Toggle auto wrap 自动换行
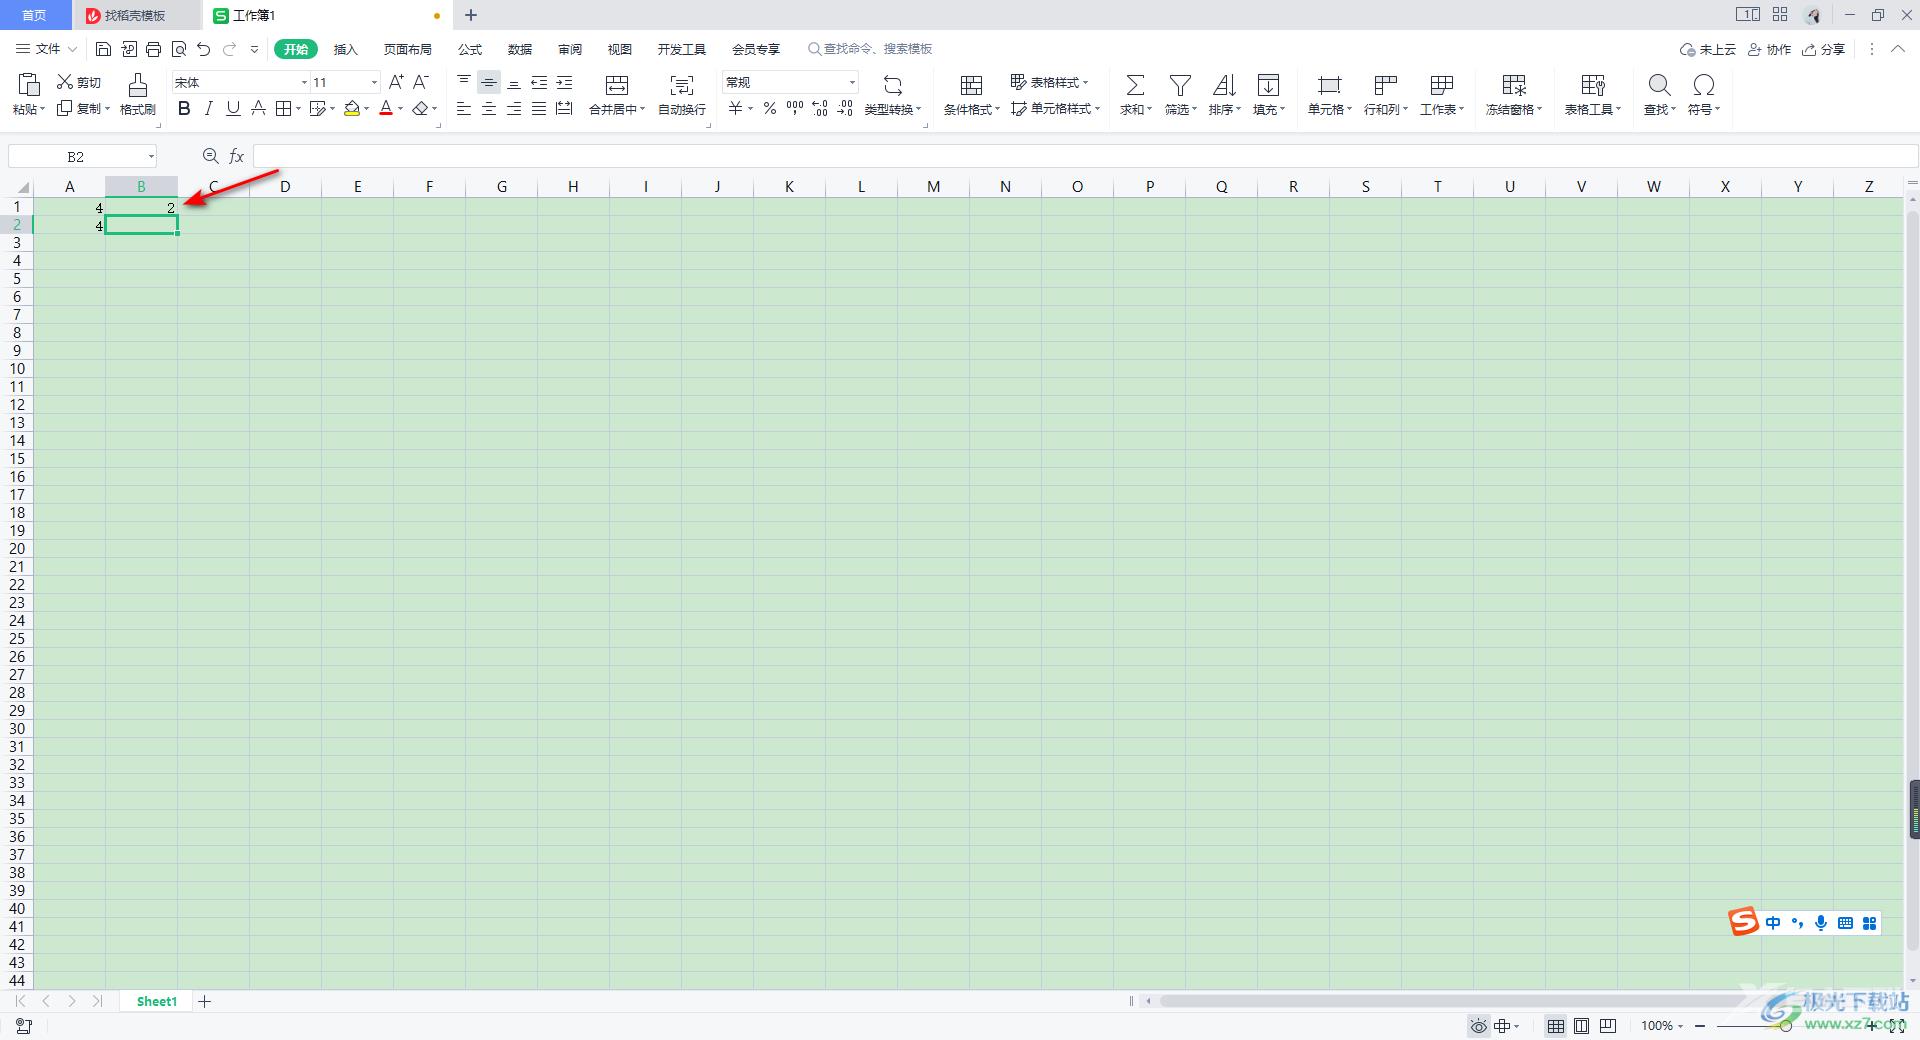 point(682,94)
